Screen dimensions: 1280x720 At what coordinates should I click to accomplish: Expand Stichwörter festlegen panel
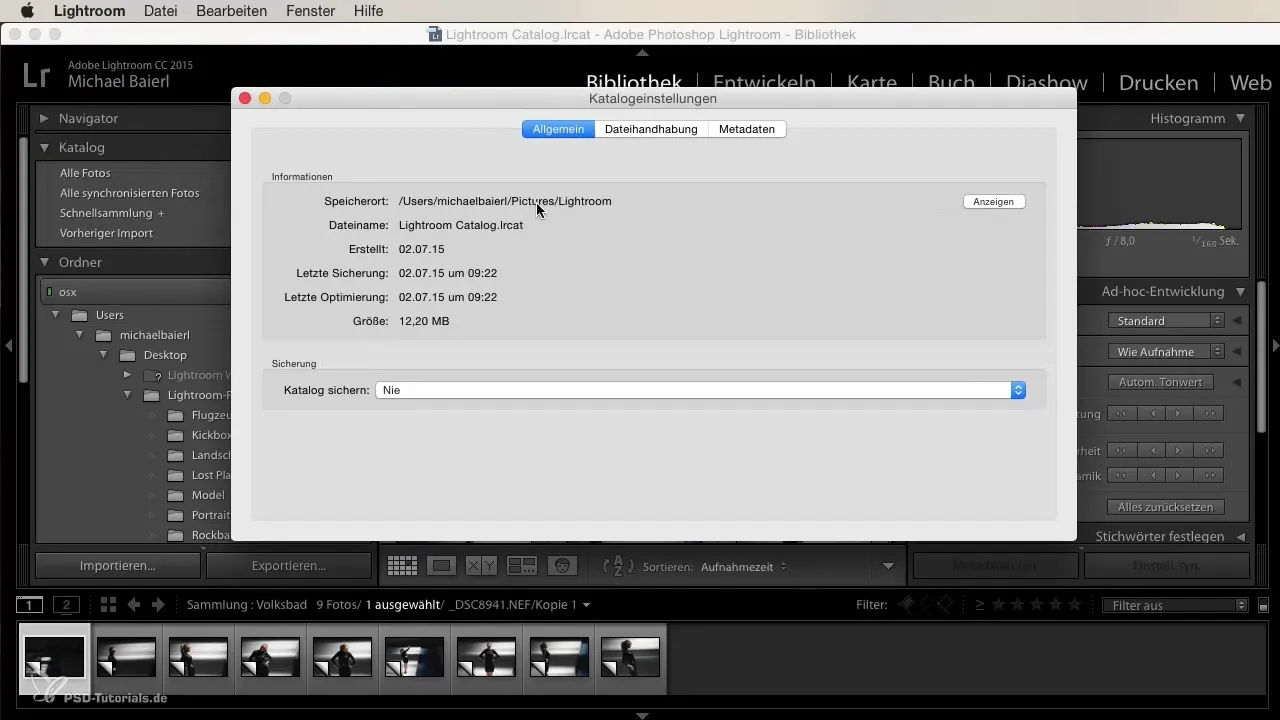1240,537
